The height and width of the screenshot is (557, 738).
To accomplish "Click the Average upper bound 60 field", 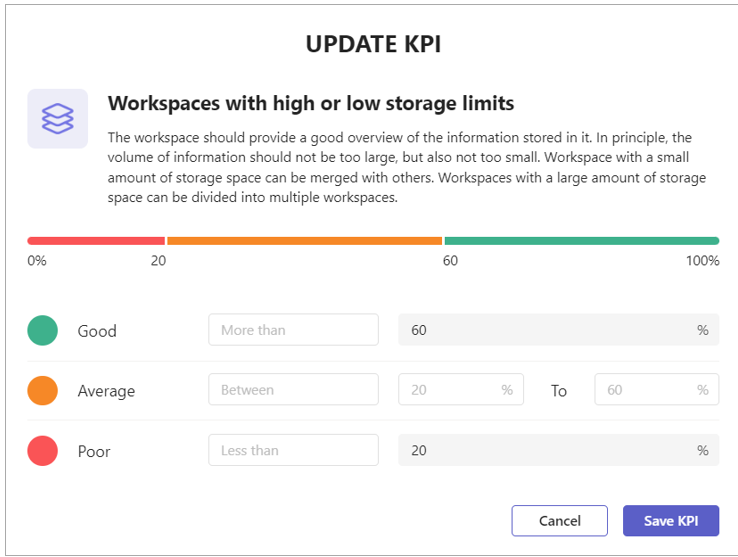I will [657, 389].
